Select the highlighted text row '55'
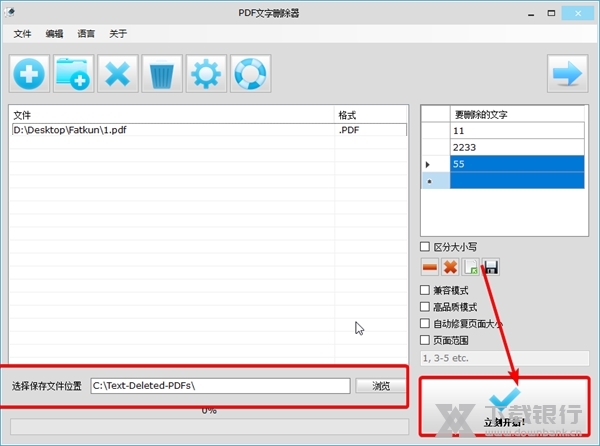600x446 pixels. (517, 164)
